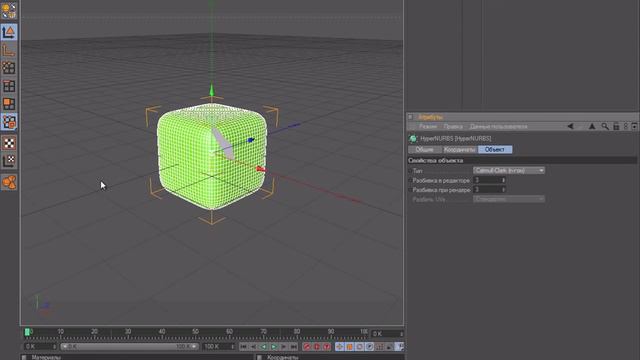This screenshot has width=640, height=360.
Task: Select the Texture Axis mode tool
Action: pyautogui.click(x=9, y=160)
